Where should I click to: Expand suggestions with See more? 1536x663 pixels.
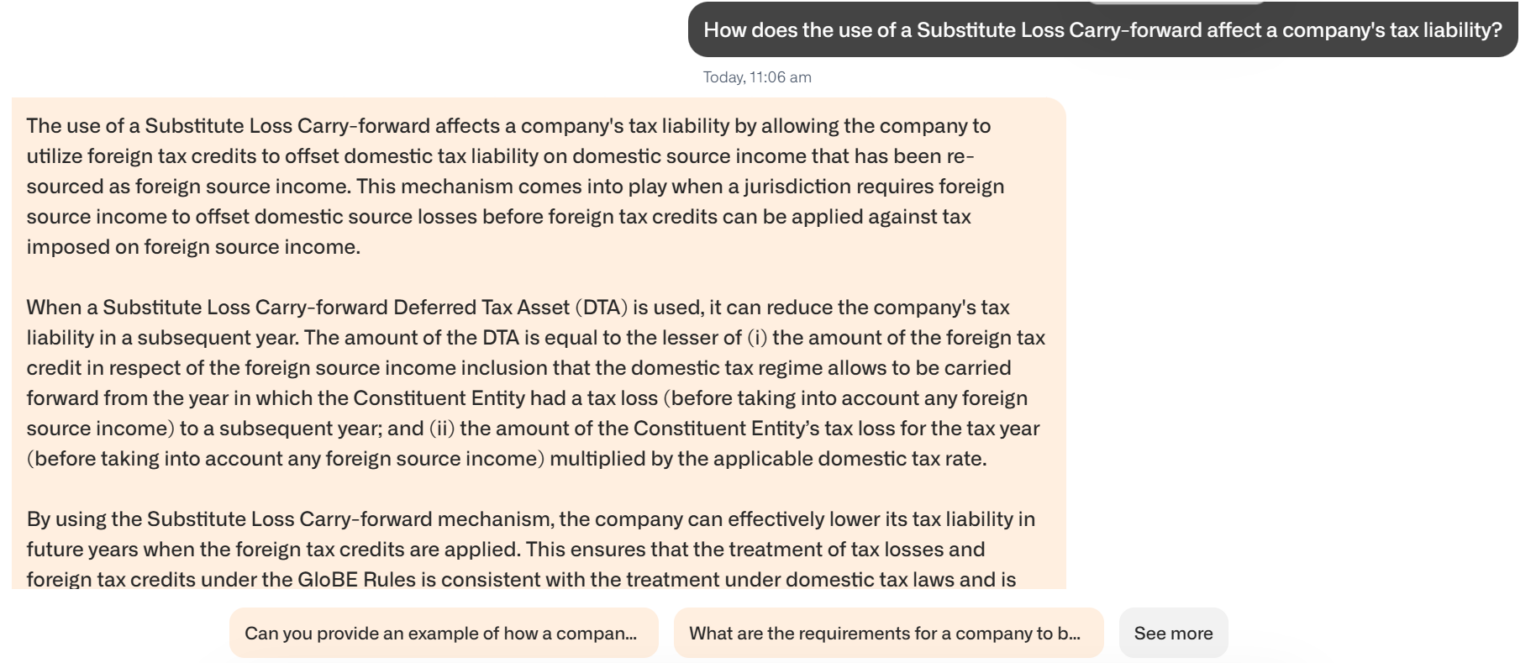[x=1172, y=633]
